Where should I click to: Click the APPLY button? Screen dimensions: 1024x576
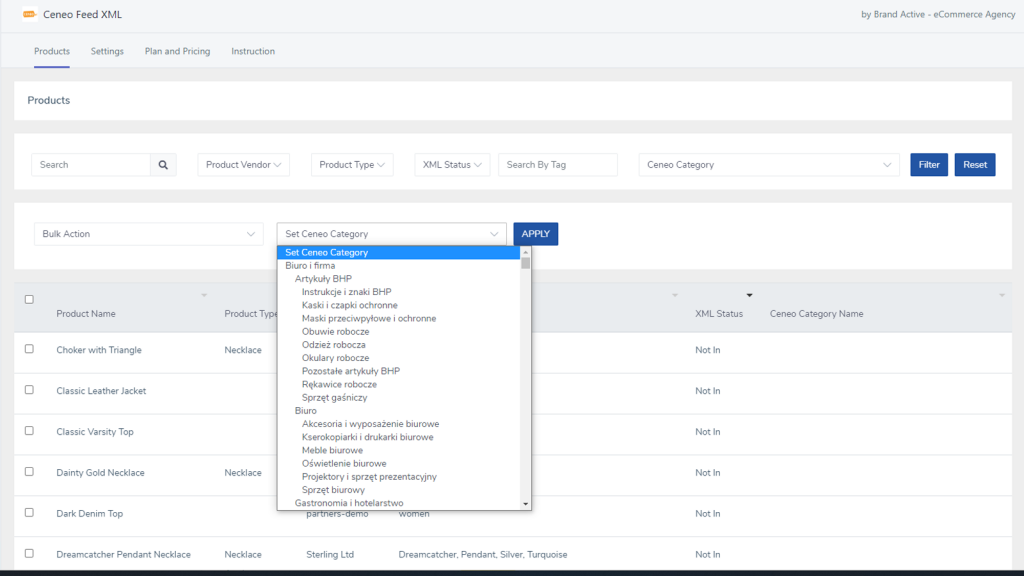(535, 234)
